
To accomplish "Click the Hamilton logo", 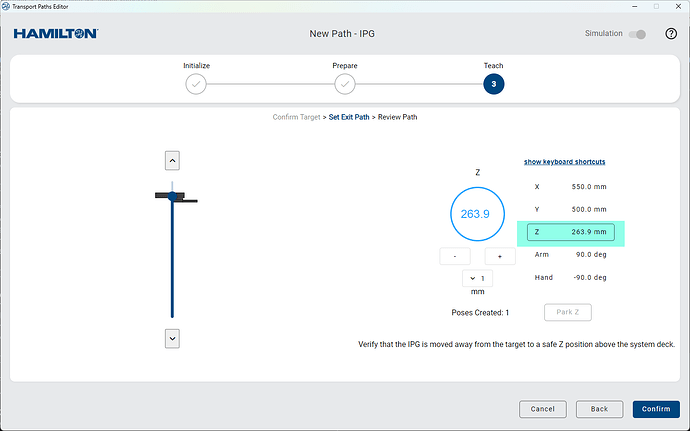I will click(55, 34).
